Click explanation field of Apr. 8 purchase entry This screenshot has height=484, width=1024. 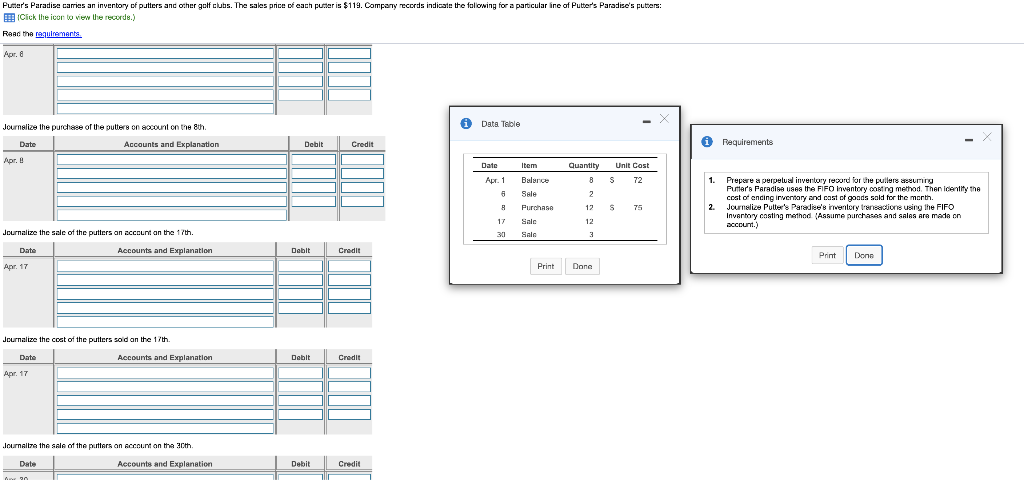[172, 215]
